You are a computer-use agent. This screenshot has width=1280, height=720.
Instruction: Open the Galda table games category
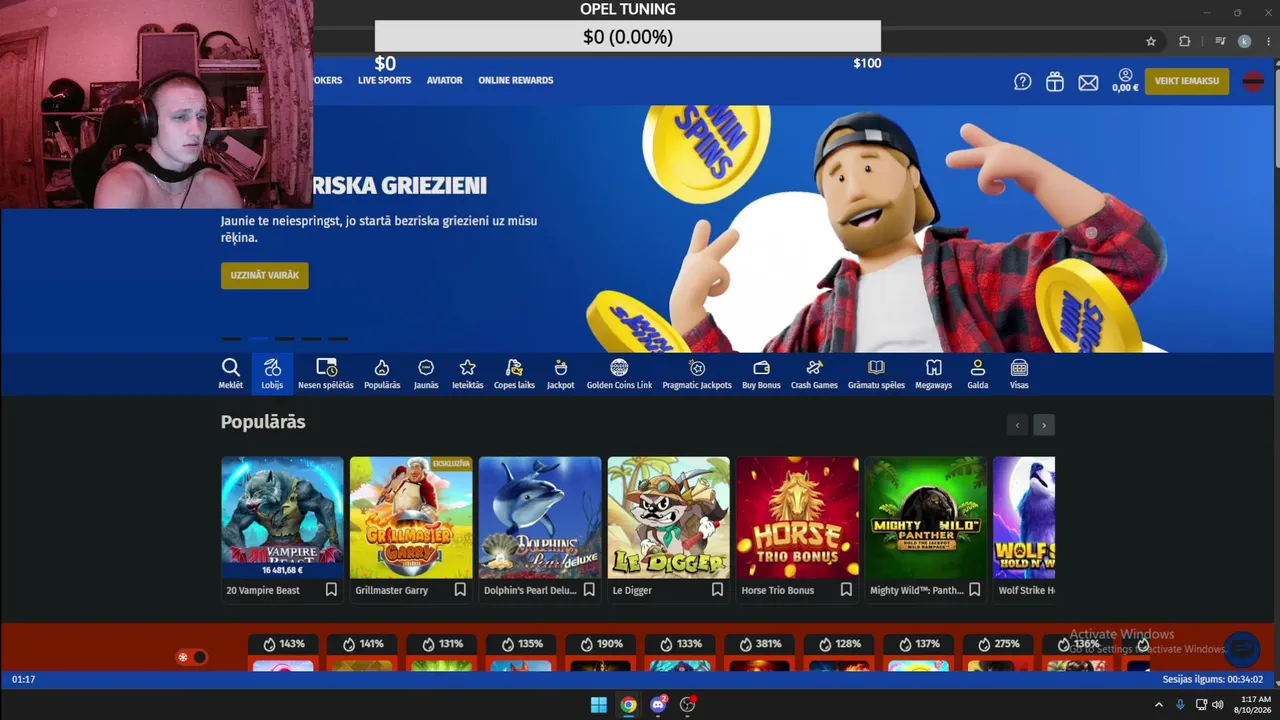click(978, 373)
